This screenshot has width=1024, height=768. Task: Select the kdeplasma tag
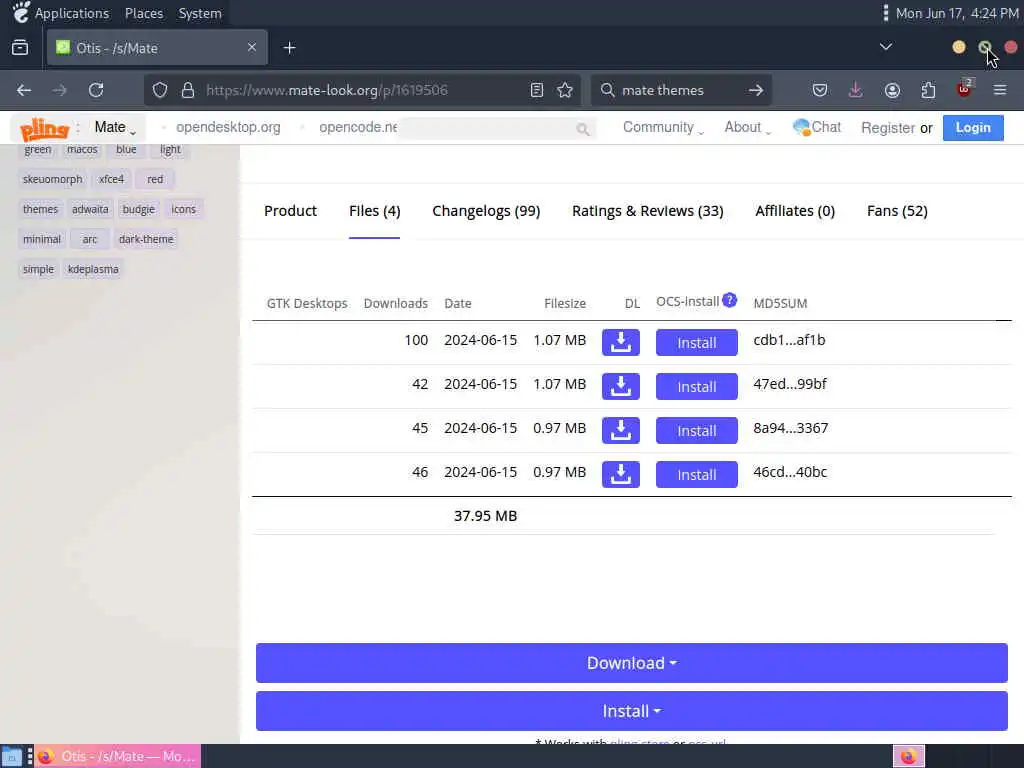click(x=93, y=269)
